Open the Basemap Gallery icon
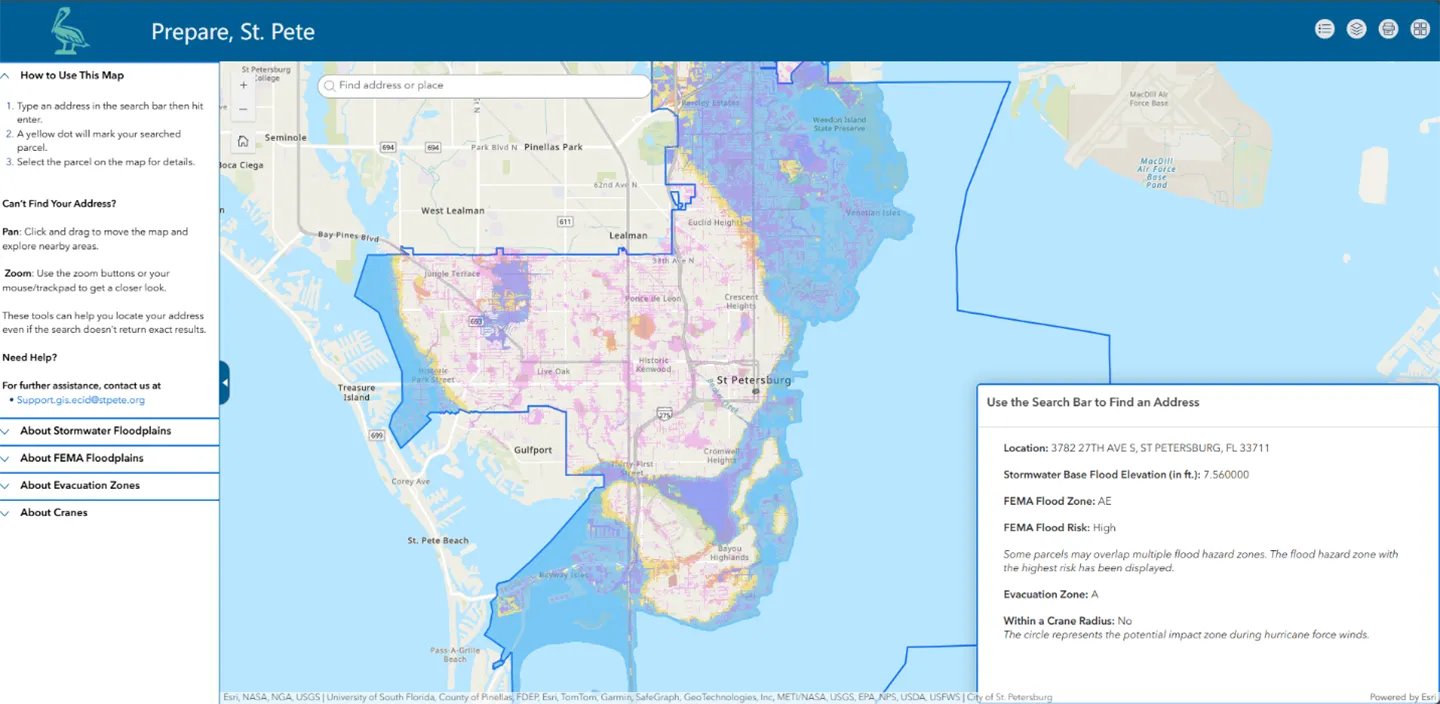This screenshot has width=1440, height=704. pyautogui.click(x=1420, y=29)
